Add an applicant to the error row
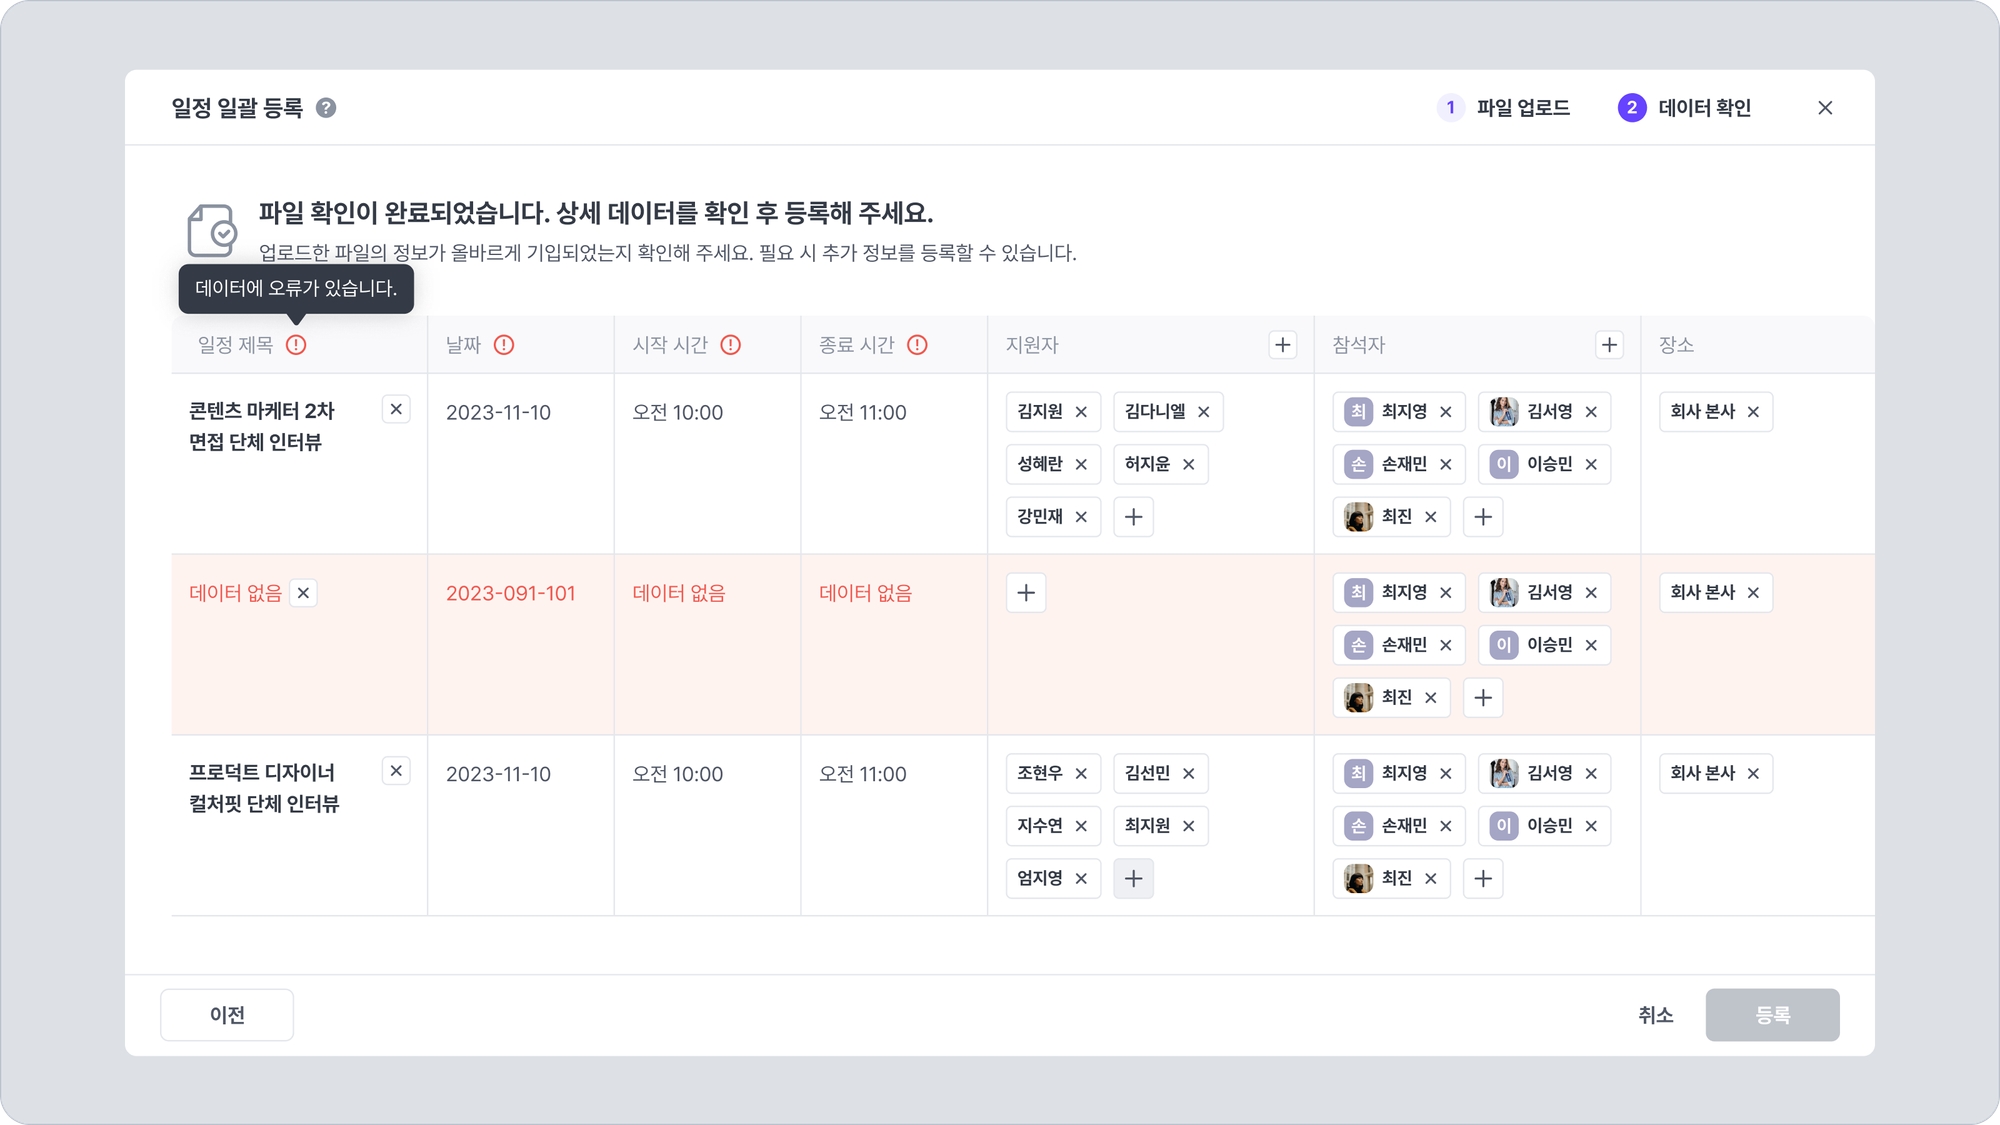This screenshot has width=2000, height=1125. tap(1026, 593)
